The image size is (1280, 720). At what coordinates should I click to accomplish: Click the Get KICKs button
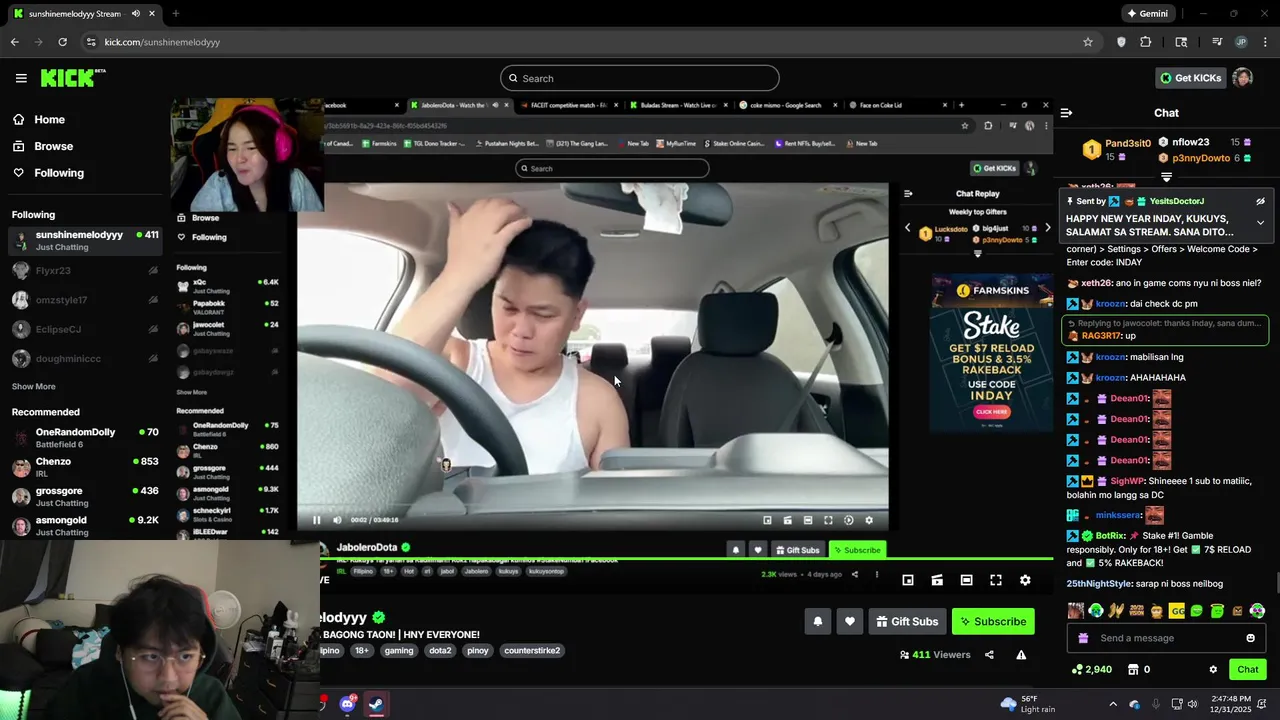point(1190,78)
